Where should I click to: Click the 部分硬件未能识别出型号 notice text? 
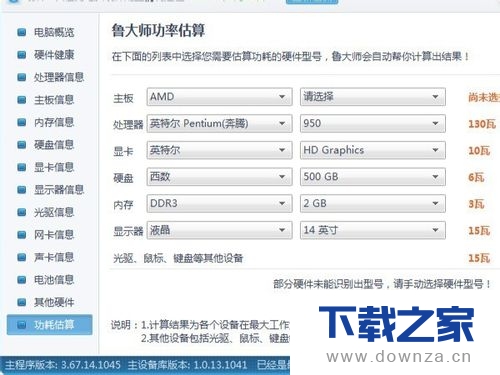(382, 284)
